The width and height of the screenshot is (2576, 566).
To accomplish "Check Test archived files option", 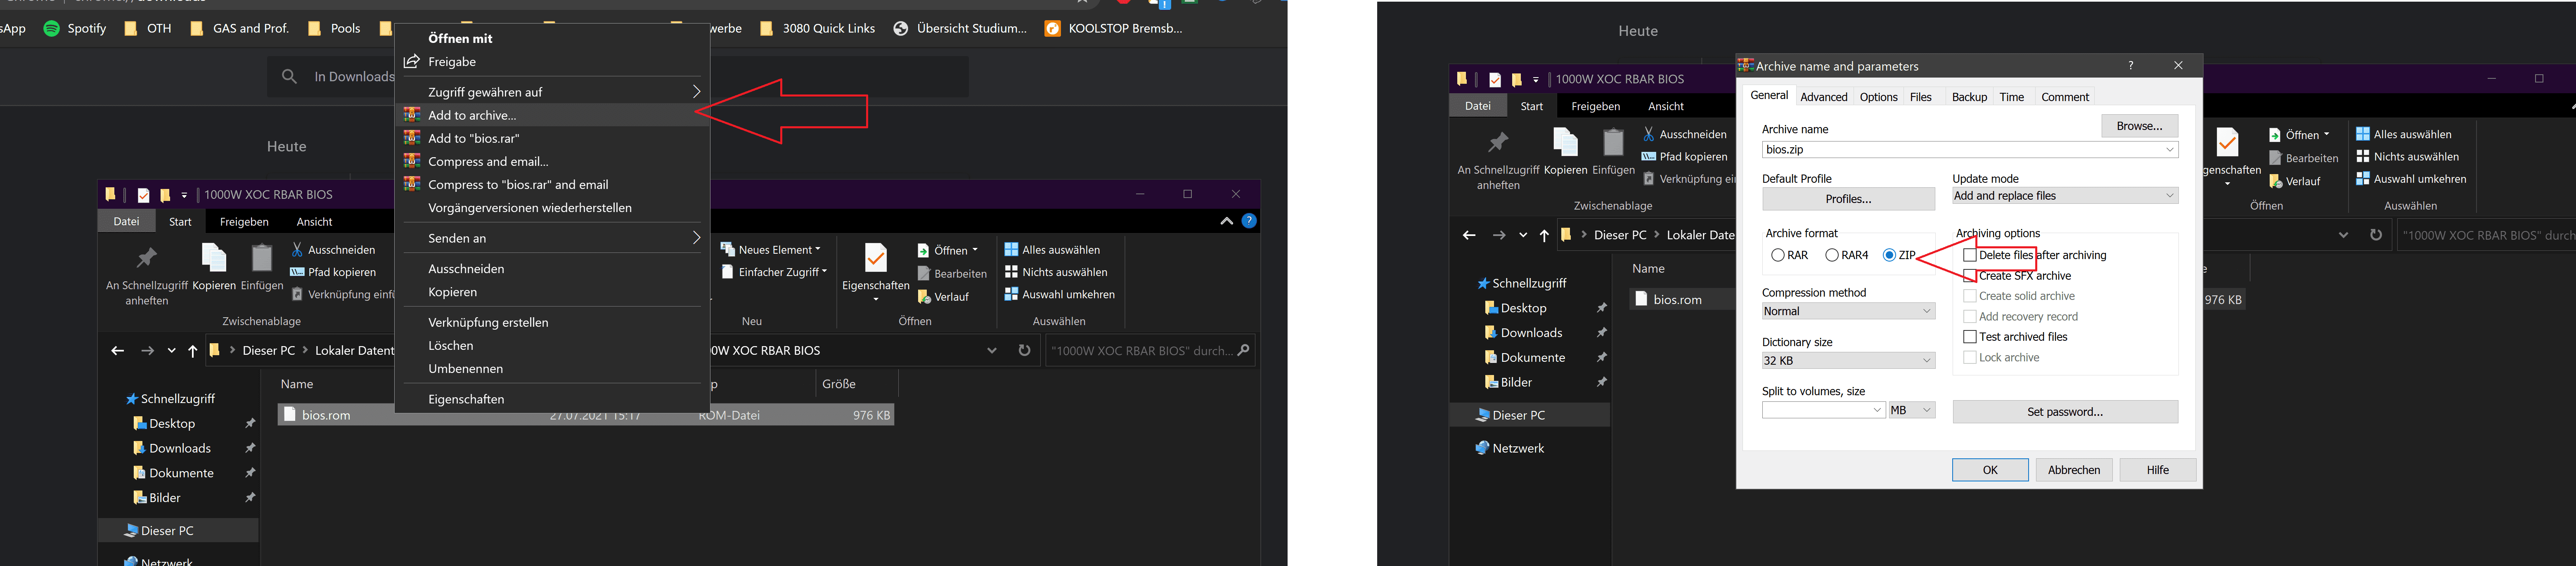I will click(x=1970, y=337).
